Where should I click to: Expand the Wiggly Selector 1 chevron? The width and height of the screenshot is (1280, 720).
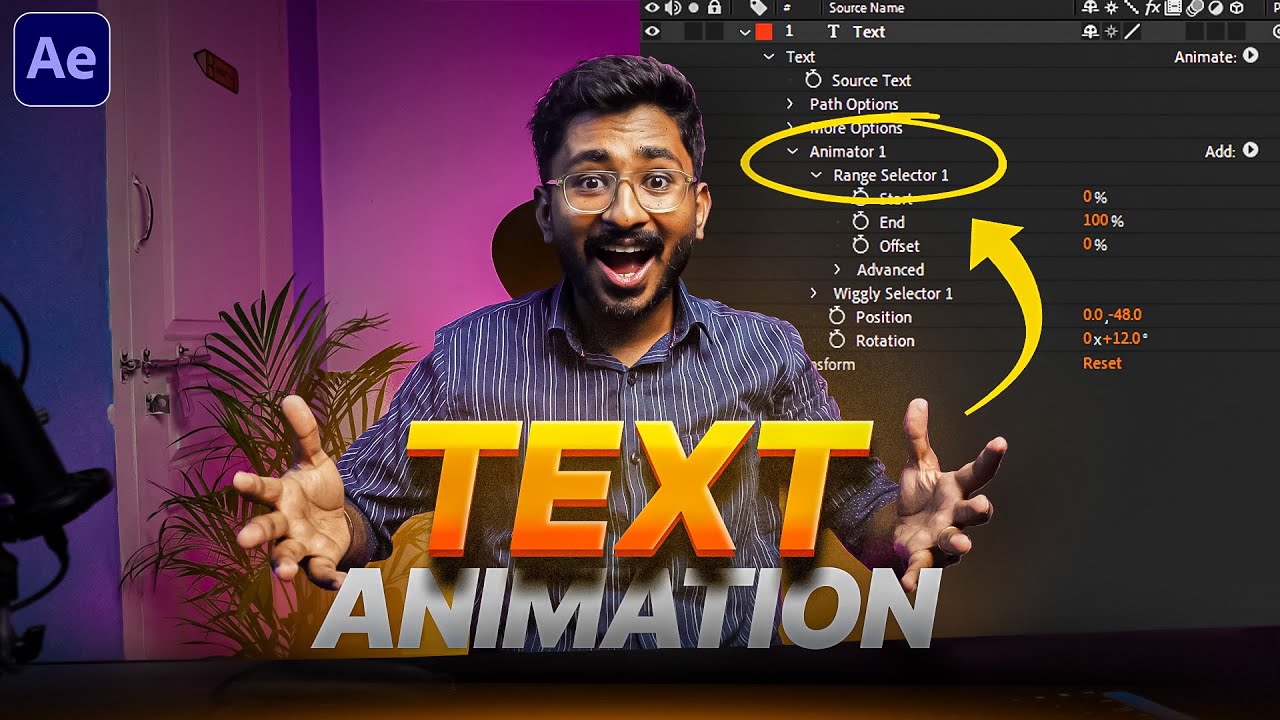coord(814,293)
